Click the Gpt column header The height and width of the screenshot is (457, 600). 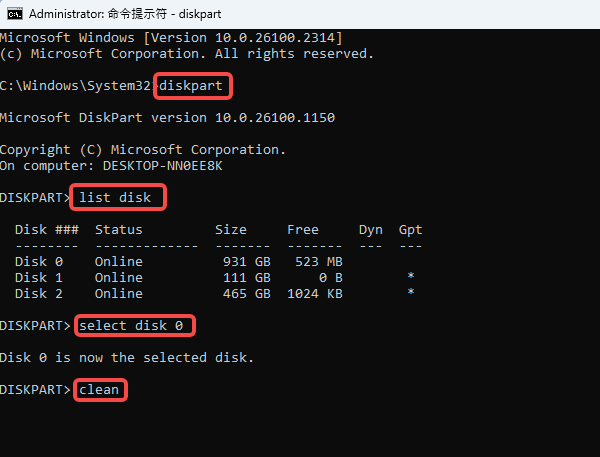410,230
